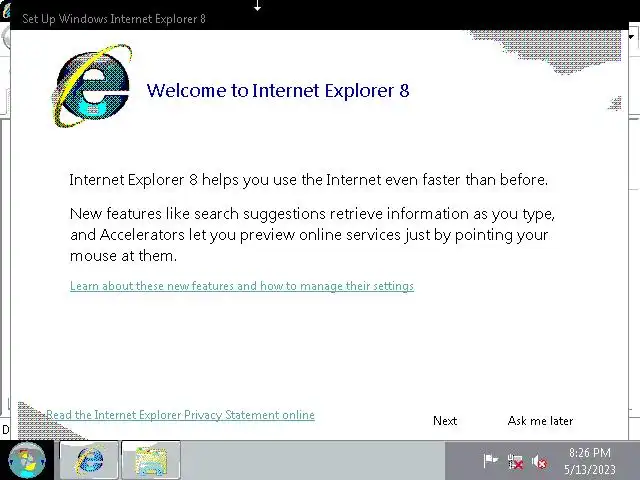This screenshot has width=640, height=480.
Task: Click the Set Up Windows Internet Explorer 8 title
Action: [x=114, y=19]
